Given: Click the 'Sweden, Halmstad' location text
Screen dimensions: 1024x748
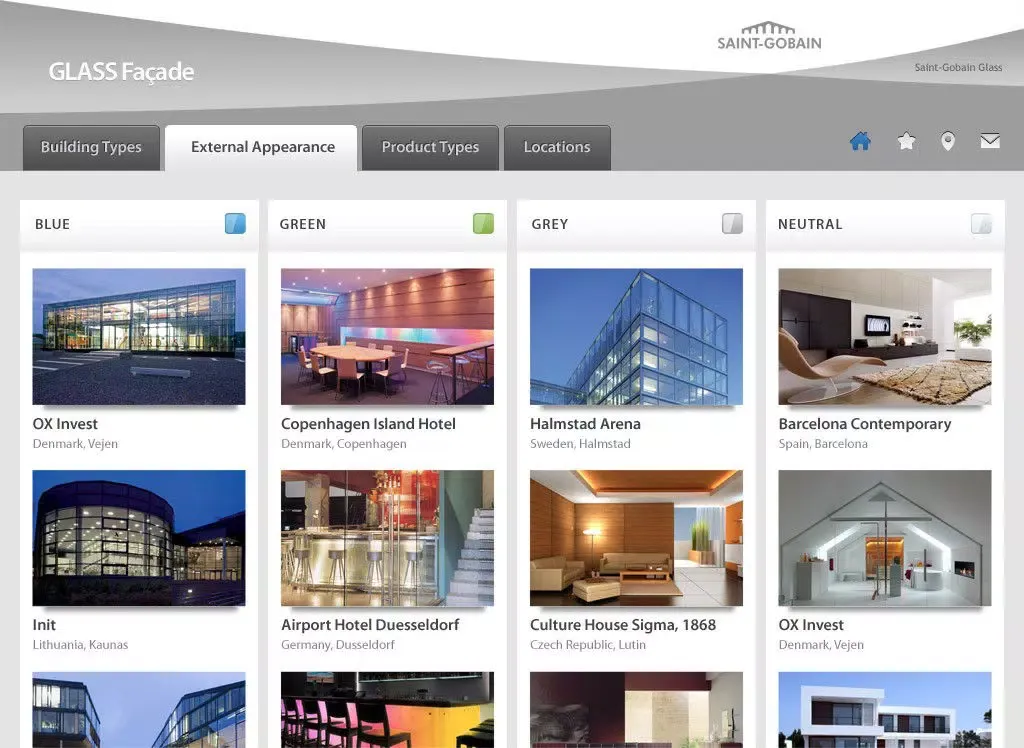Looking at the screenshot, I should (580, 444).
